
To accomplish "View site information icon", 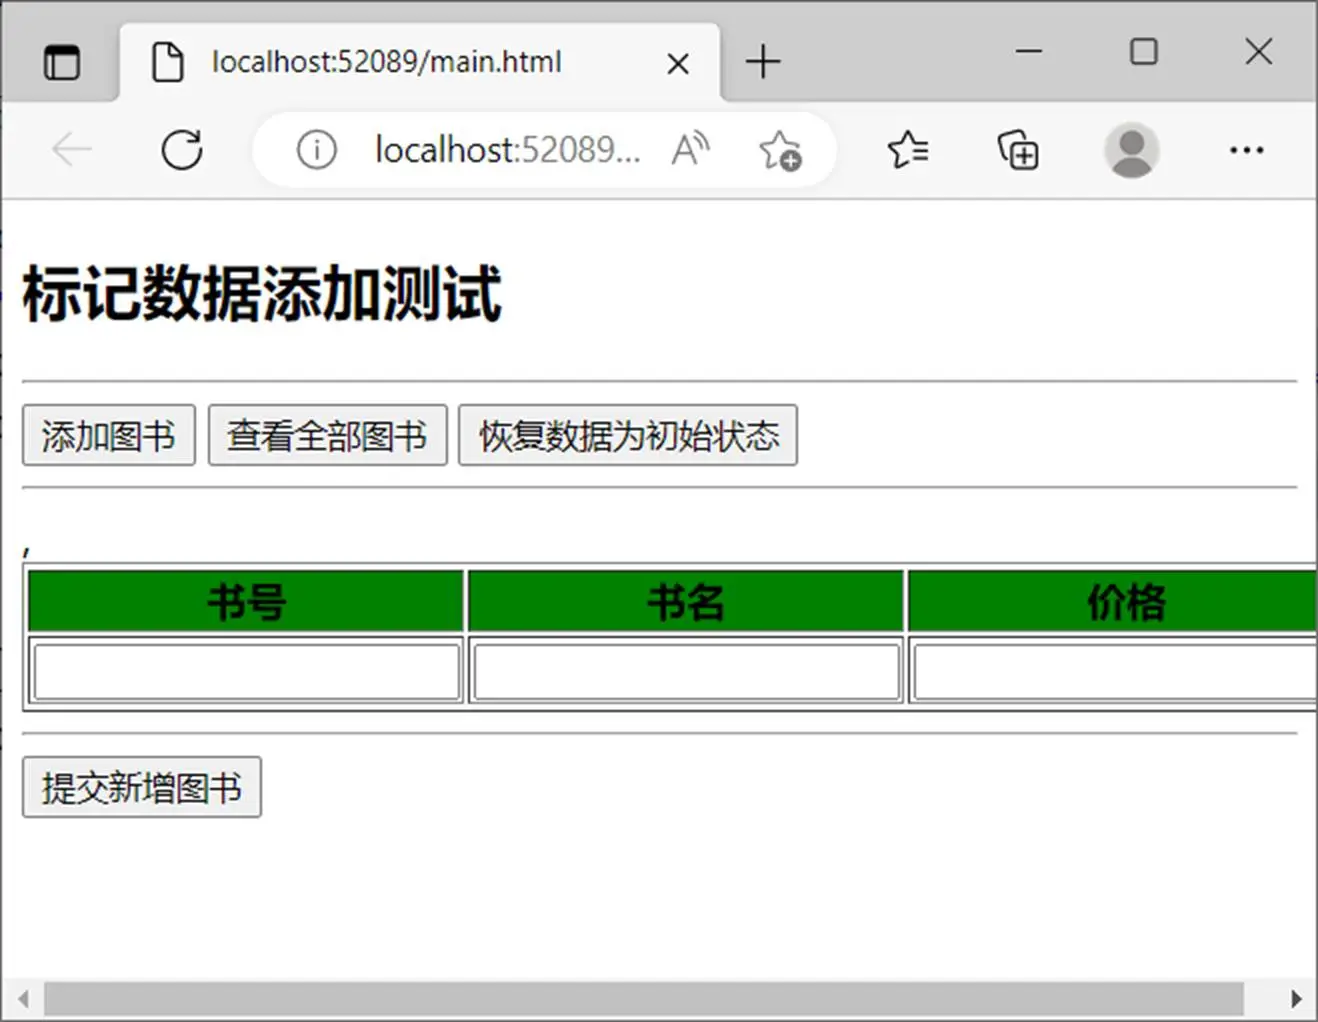I will [316, 150].
